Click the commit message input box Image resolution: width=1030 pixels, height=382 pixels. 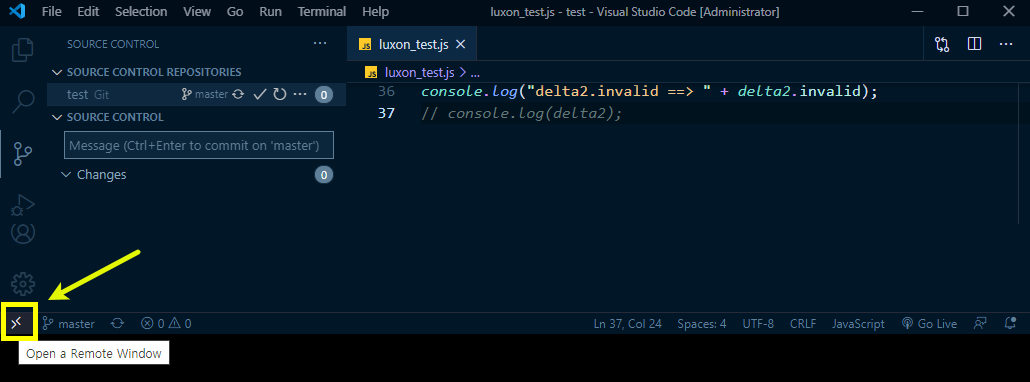pyautogui.click(x=199, y=146)
